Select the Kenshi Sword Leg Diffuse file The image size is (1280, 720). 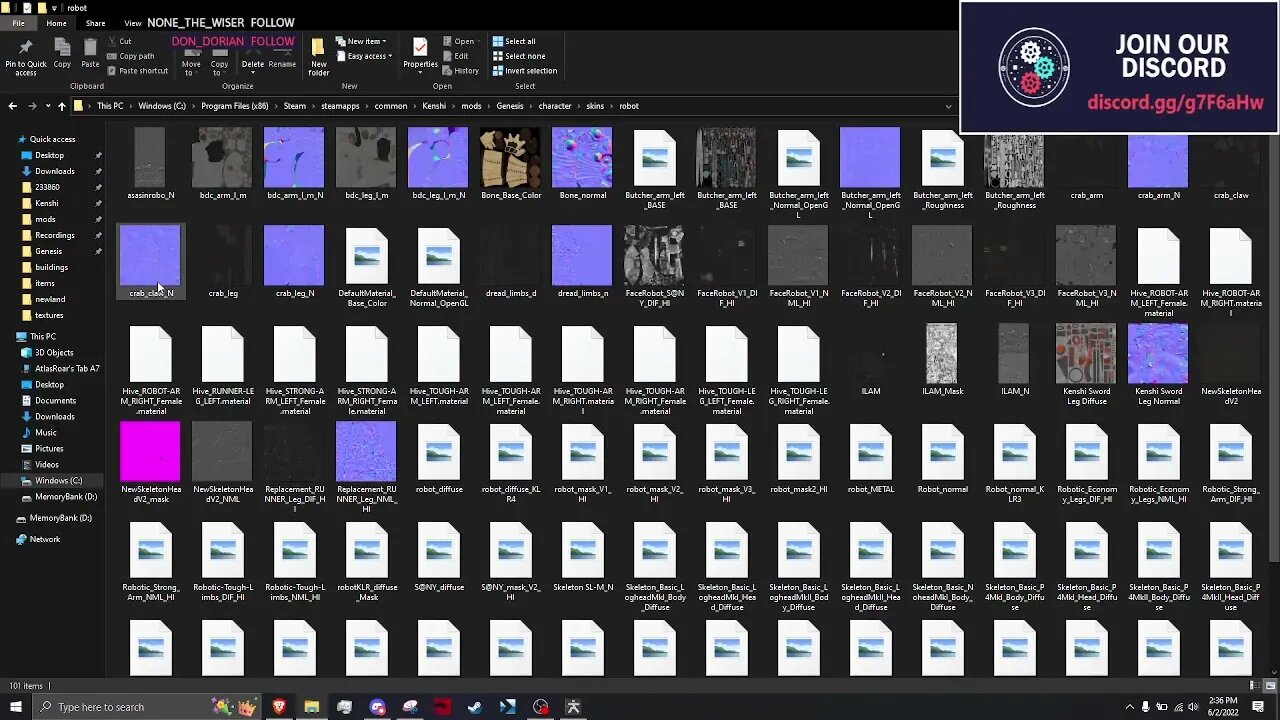click(1086, 365)
